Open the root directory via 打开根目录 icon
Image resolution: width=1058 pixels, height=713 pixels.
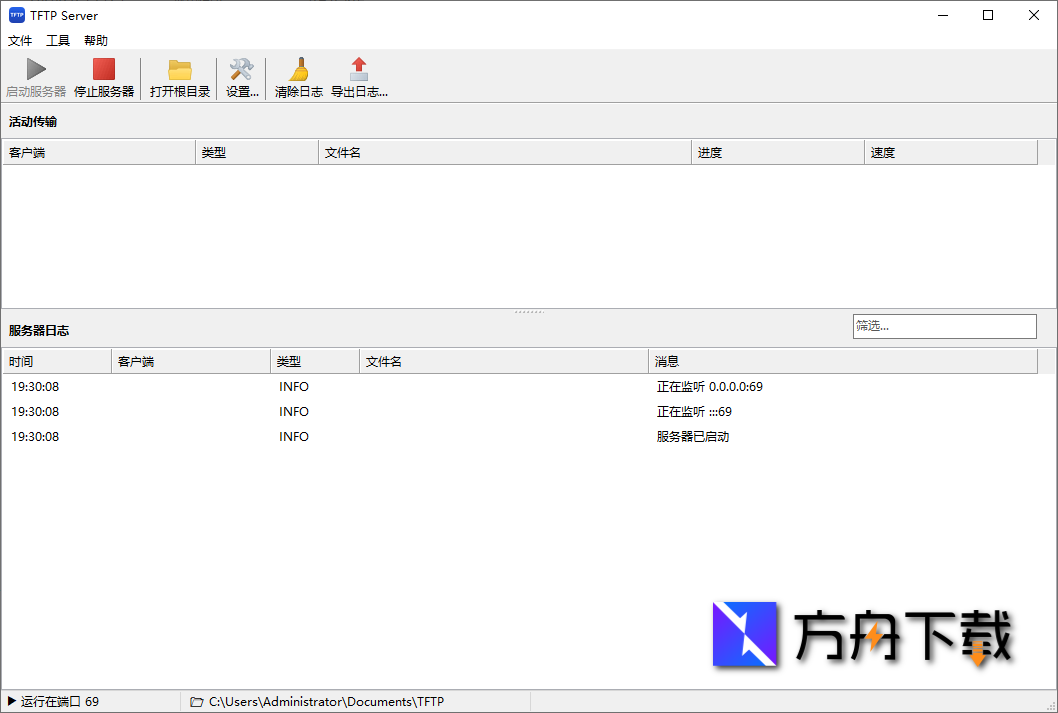[x=179, y=68]
